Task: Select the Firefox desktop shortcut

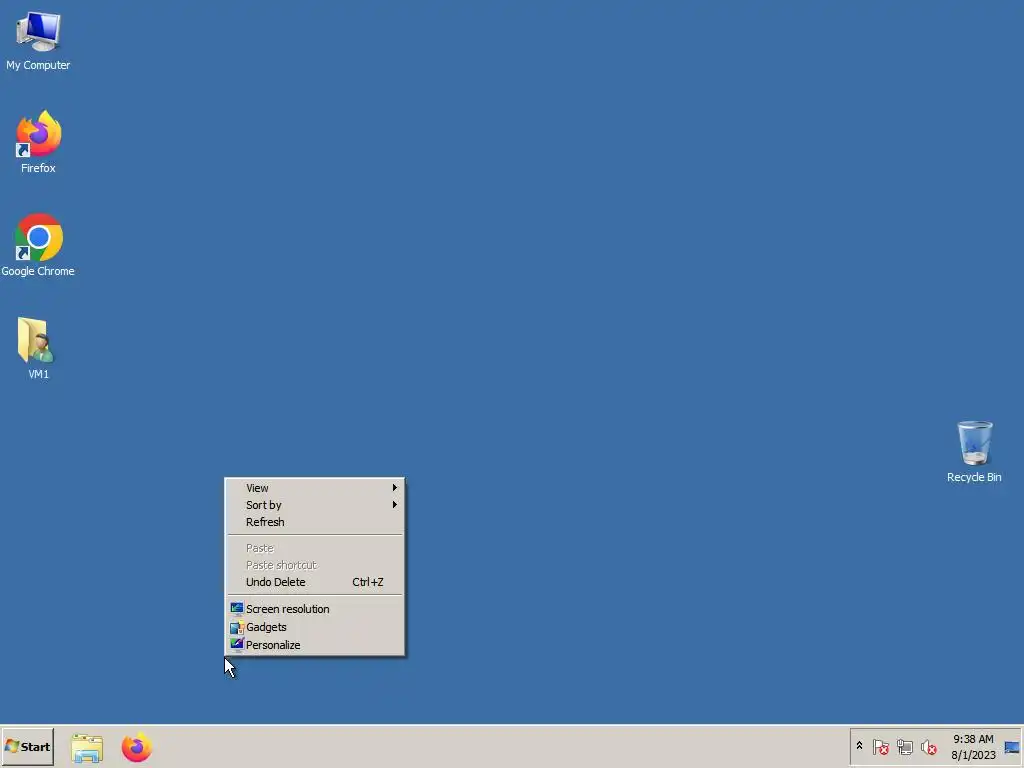Action: pos(38,142)
